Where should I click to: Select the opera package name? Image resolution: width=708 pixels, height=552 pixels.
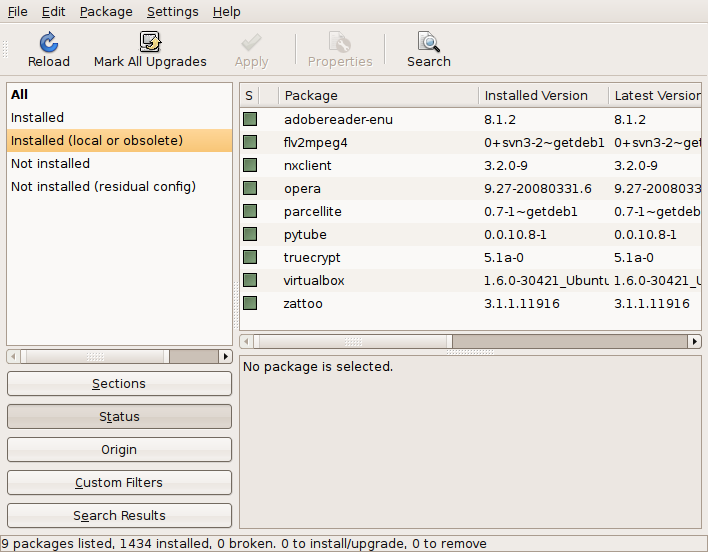pyautogui.click(x=302, y=189)
